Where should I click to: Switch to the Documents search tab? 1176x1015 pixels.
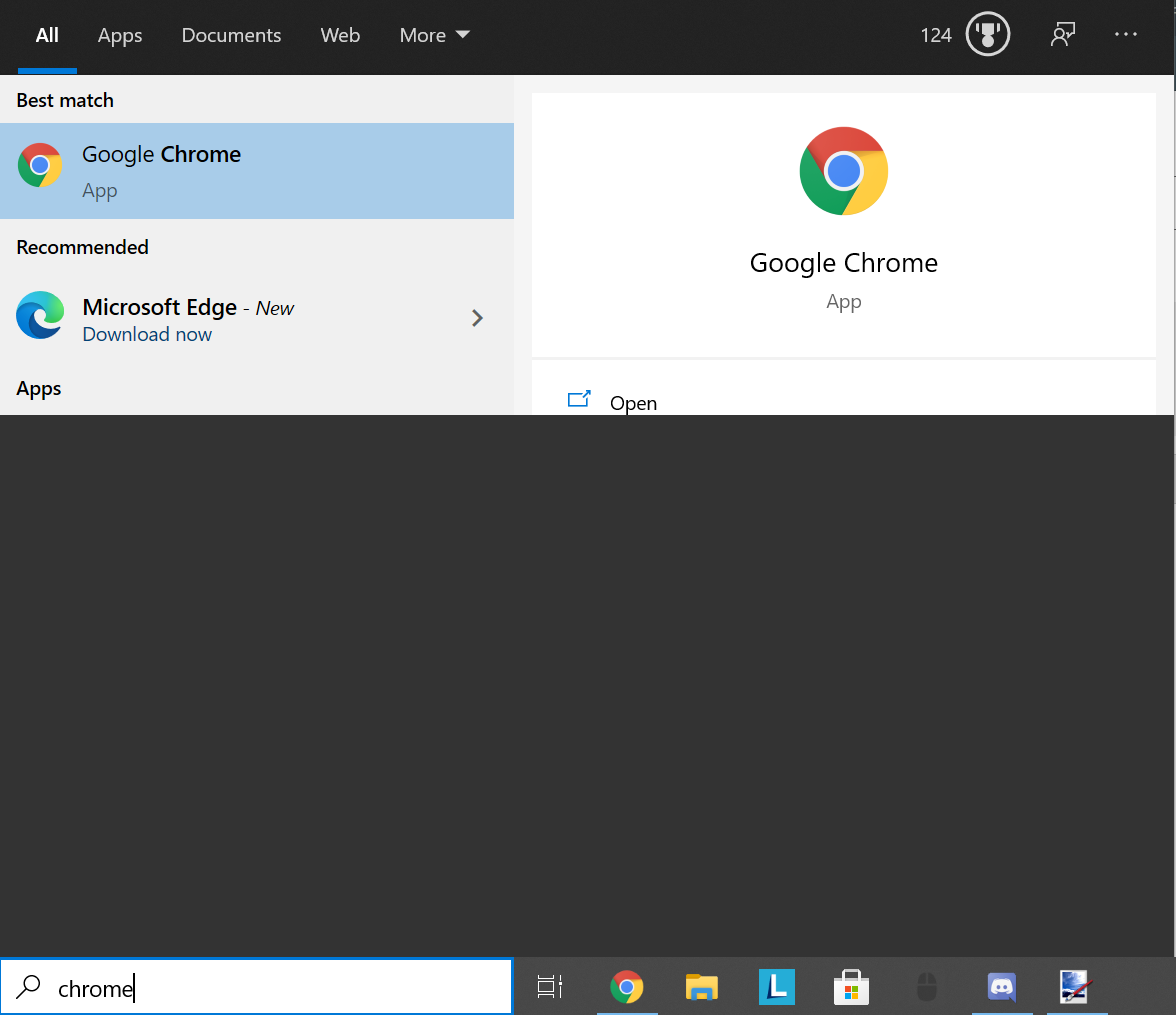point(231,35)
